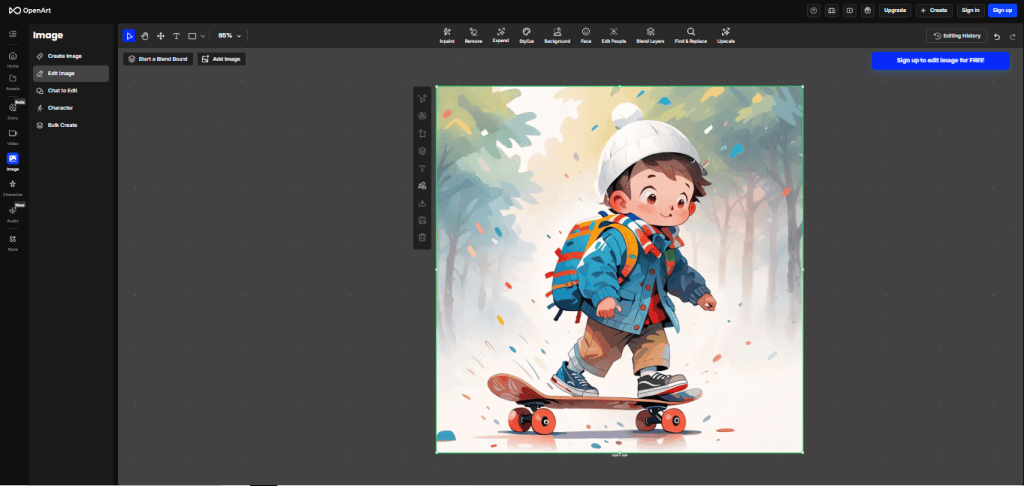The height and width of the screenshot is (486, 1024).
Task: Click the skateboard boy image on canvas
Action: pos(619,270)
